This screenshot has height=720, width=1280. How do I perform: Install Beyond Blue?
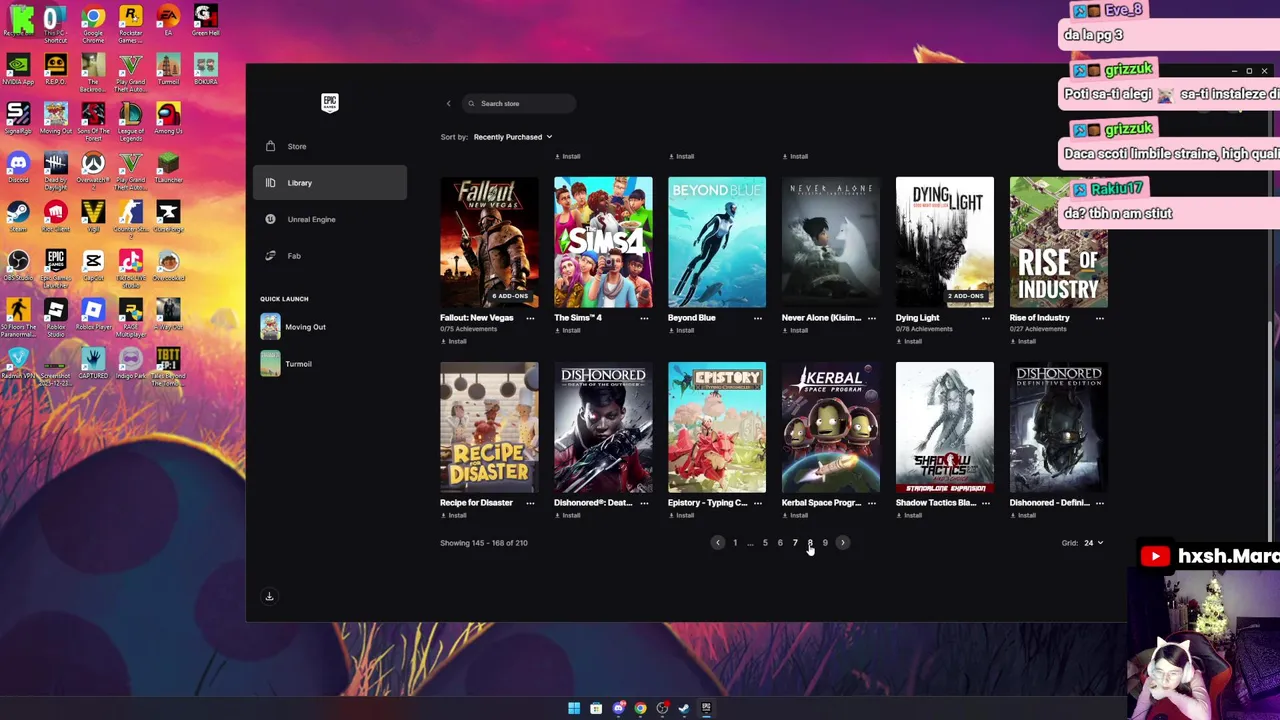[x=681, y=330]
